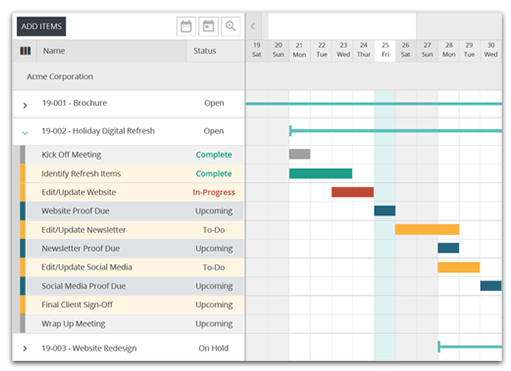Select the Kick Off Meeting task
Viewport: 511px width, 371px height.
point(71,155)
